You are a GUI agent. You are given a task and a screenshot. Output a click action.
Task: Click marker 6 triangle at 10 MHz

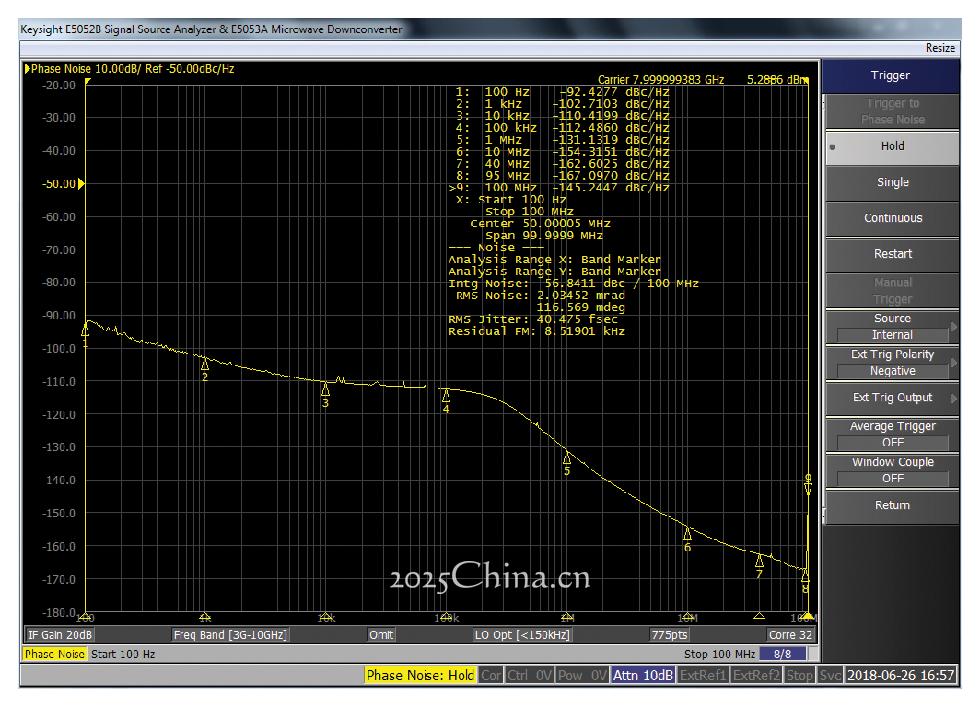coord(687,533)
